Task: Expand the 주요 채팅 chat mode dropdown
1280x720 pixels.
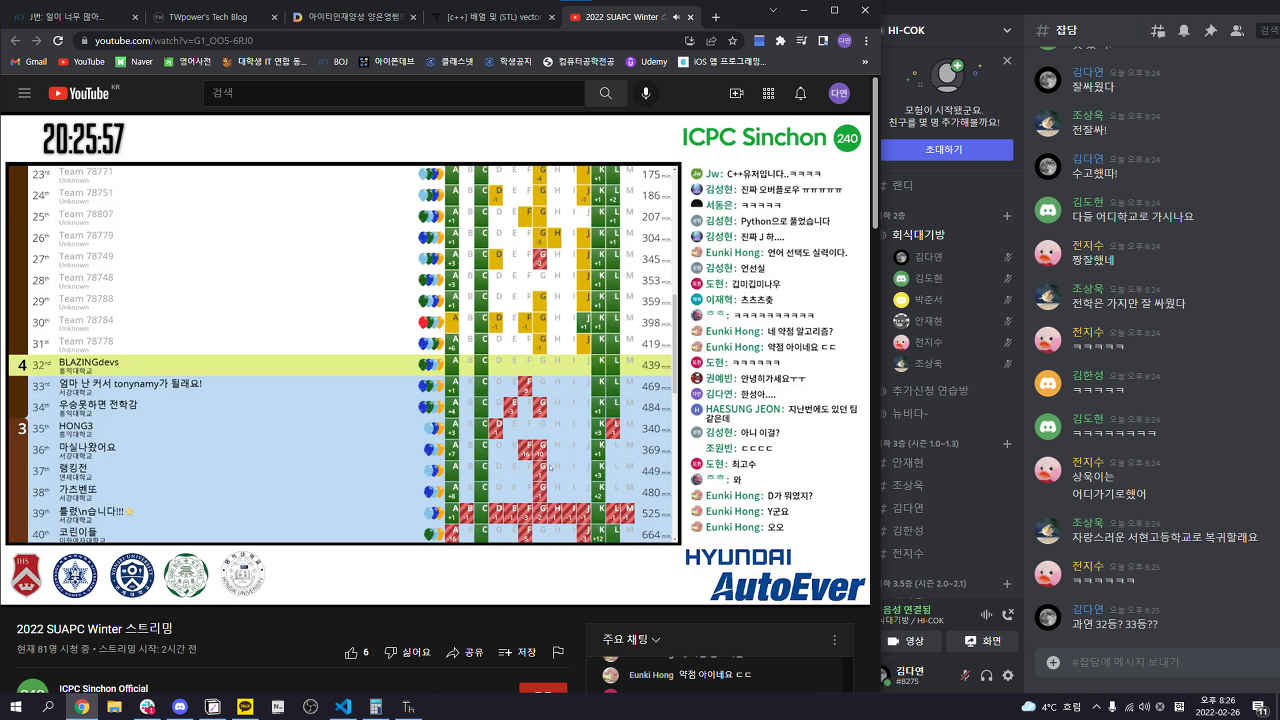Action: [631, 640]
